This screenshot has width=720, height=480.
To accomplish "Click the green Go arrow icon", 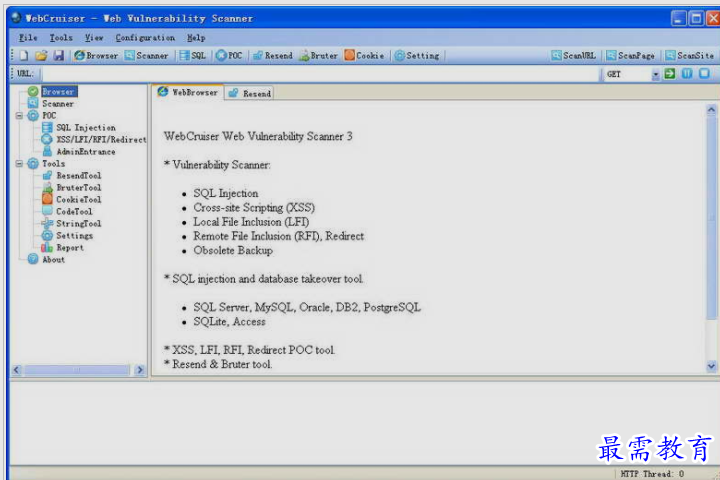I will pyautogui.click(x=670, y=73).
